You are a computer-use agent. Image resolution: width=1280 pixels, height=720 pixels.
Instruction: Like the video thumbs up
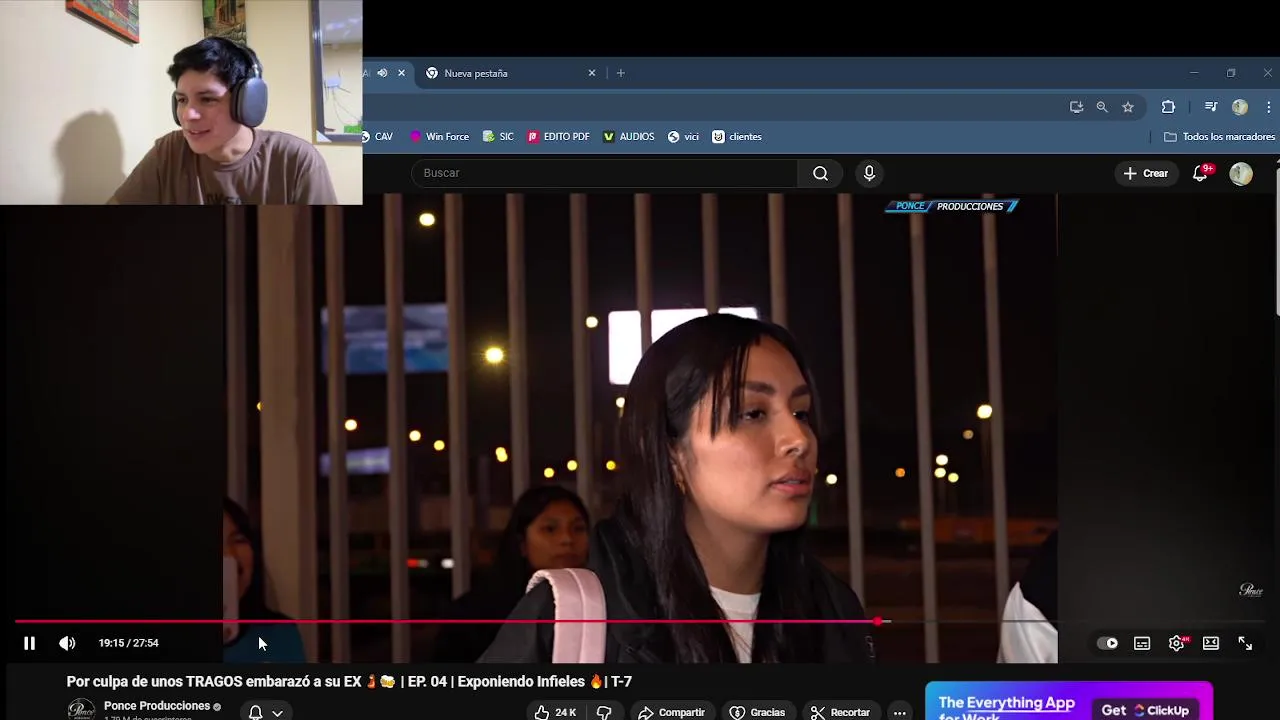pos(555,712)
